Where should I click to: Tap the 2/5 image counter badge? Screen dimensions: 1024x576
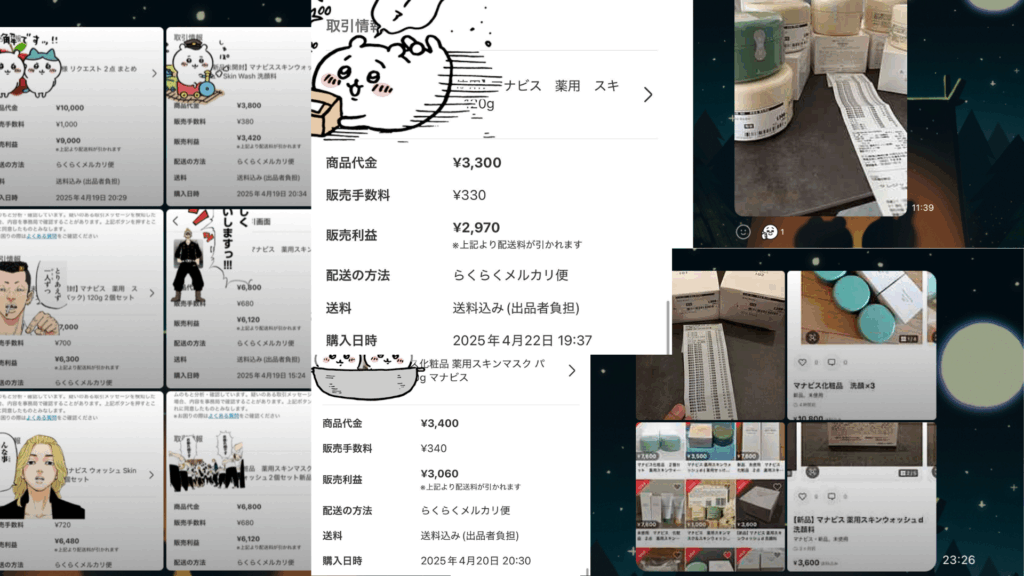[x=908, y=473]
